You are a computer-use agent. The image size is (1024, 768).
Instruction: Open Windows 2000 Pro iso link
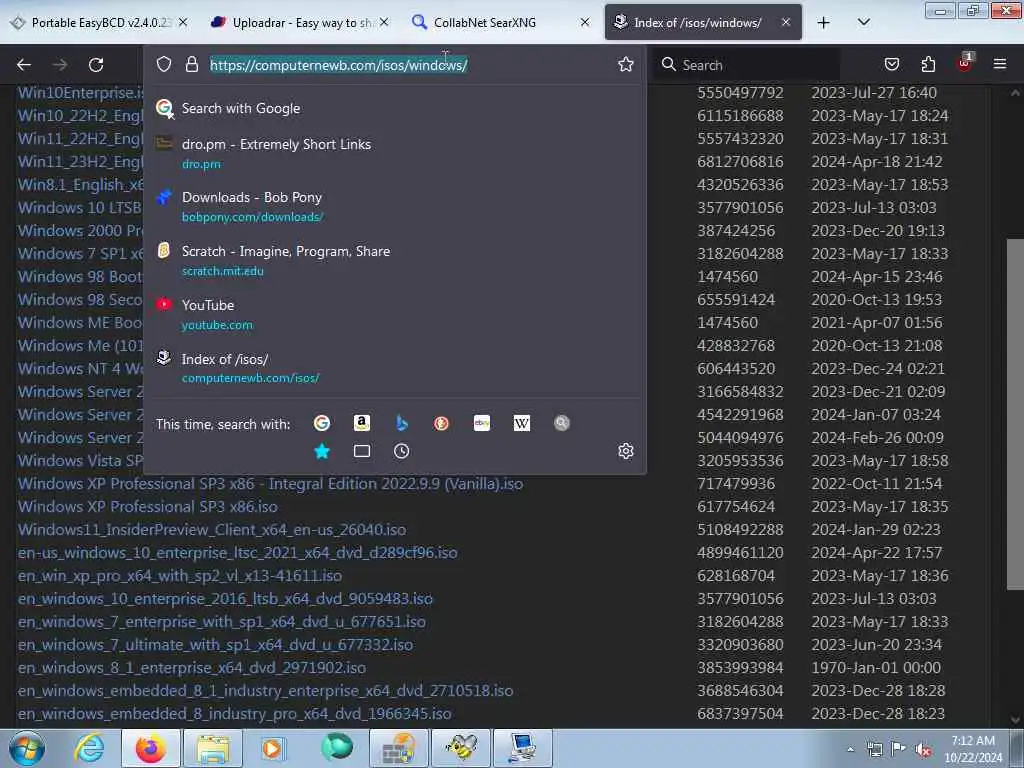click(80, 231)
